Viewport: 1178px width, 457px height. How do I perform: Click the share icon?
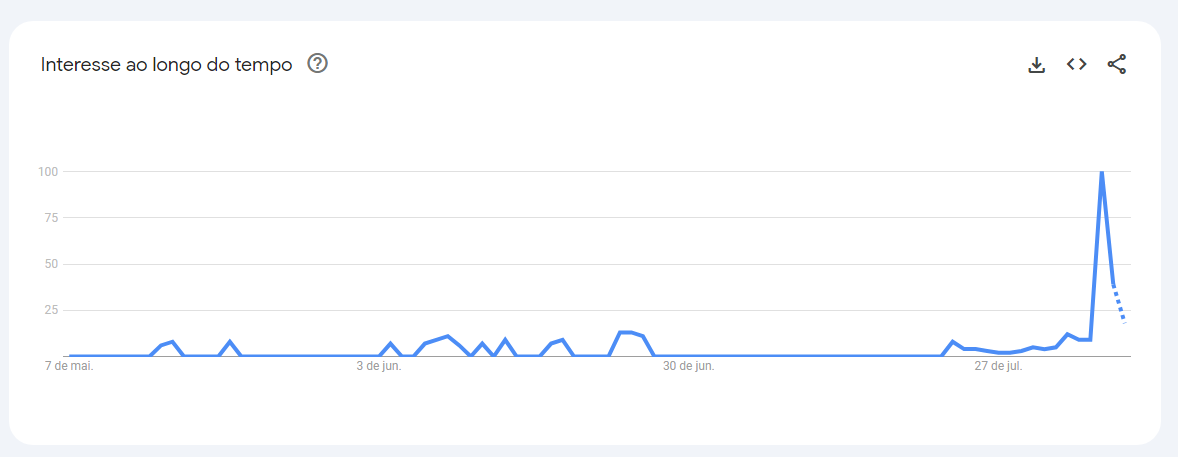point(1116,64)
